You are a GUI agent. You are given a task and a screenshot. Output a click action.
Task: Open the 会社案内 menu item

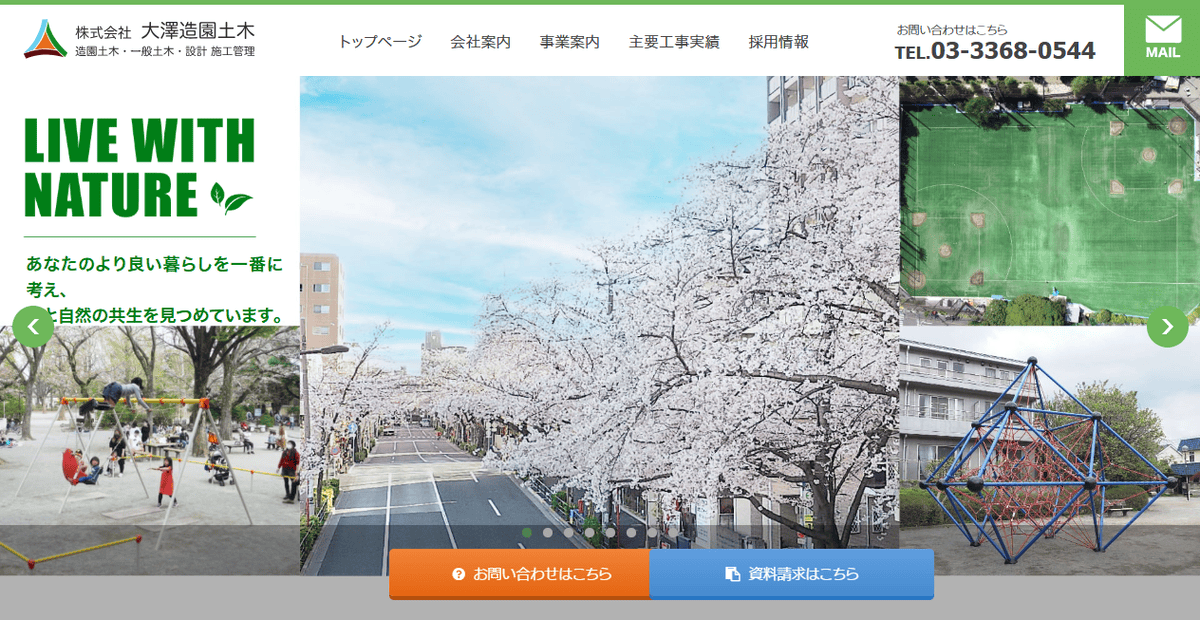tap(478, 42)
